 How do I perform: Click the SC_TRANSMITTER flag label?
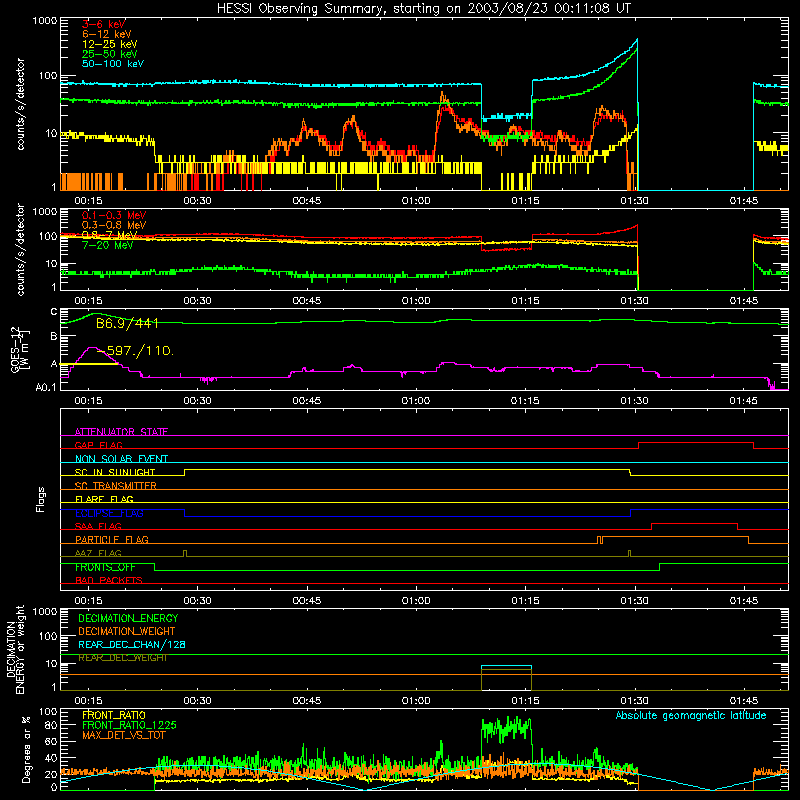(x=115, y=486)
